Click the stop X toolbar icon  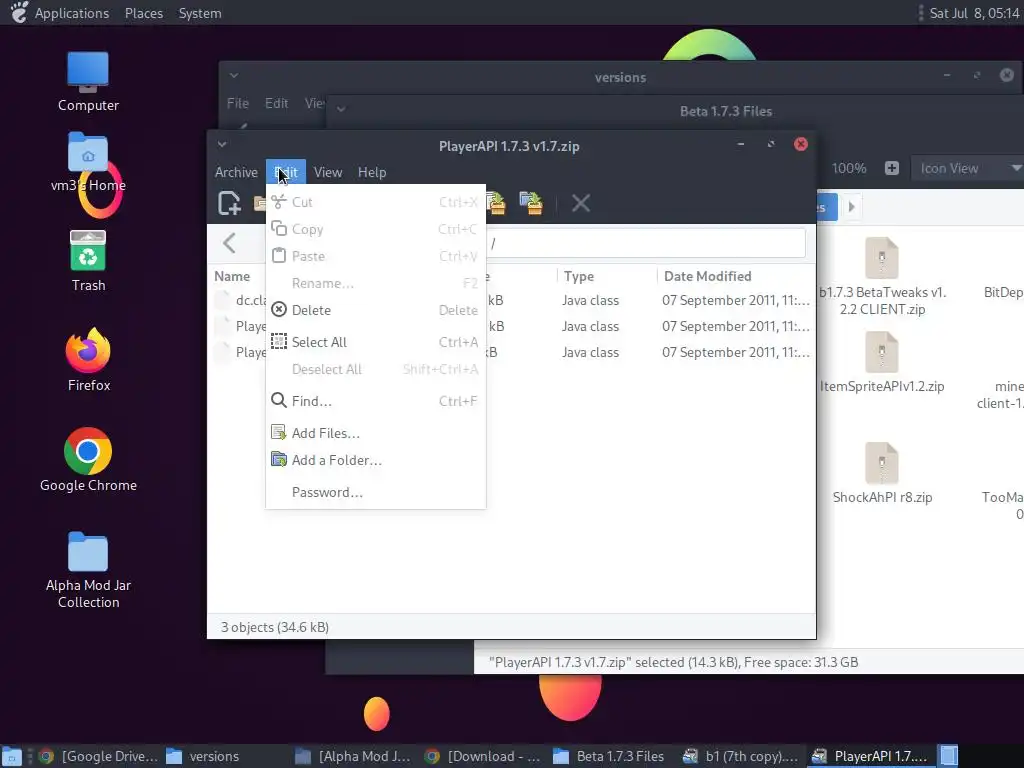pyautogui.click(x=581, y=203)
